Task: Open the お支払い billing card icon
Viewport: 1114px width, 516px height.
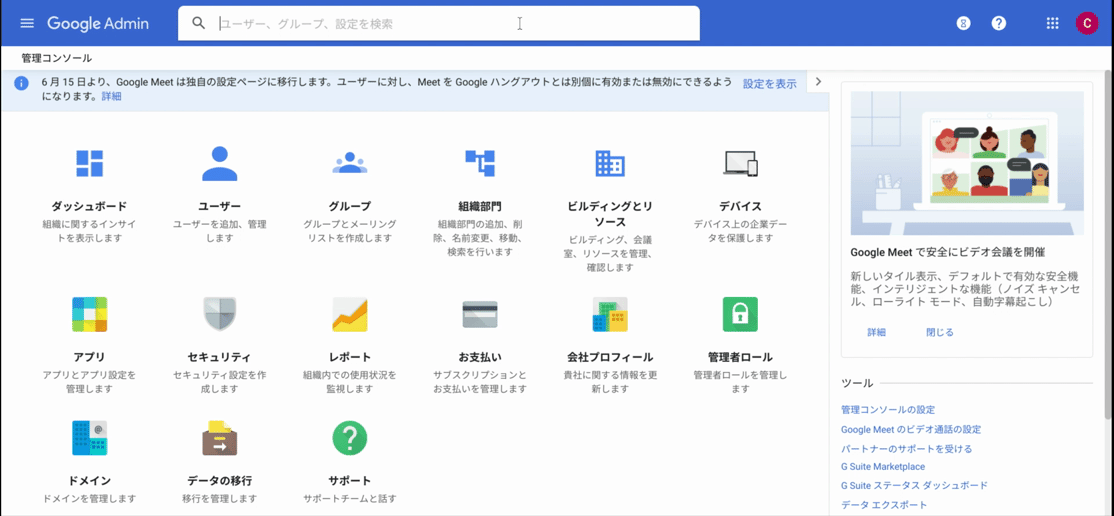Action: click(480, 314)
